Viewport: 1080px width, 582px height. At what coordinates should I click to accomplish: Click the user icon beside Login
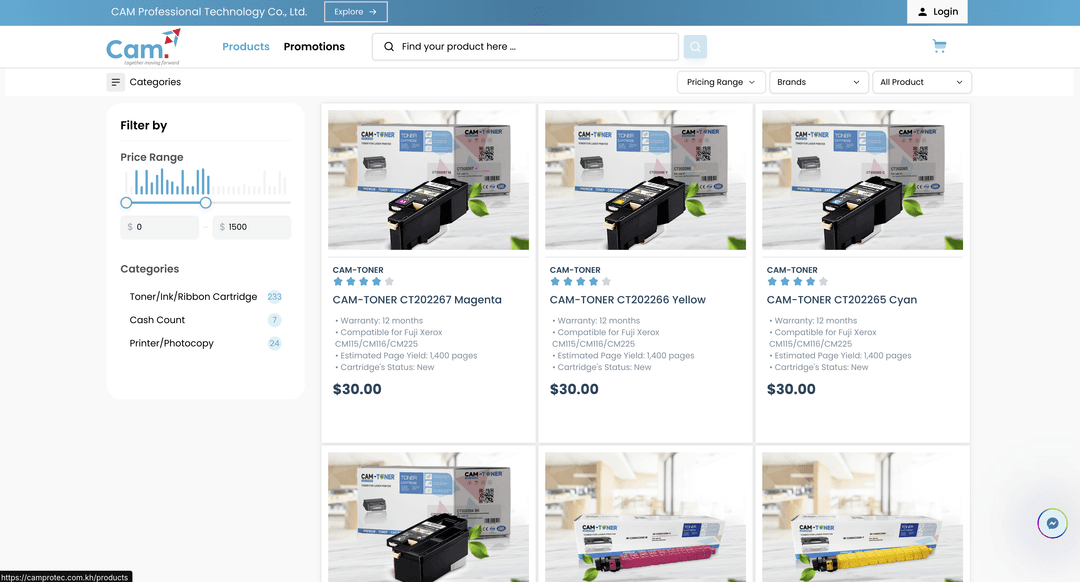coord(922,12)
